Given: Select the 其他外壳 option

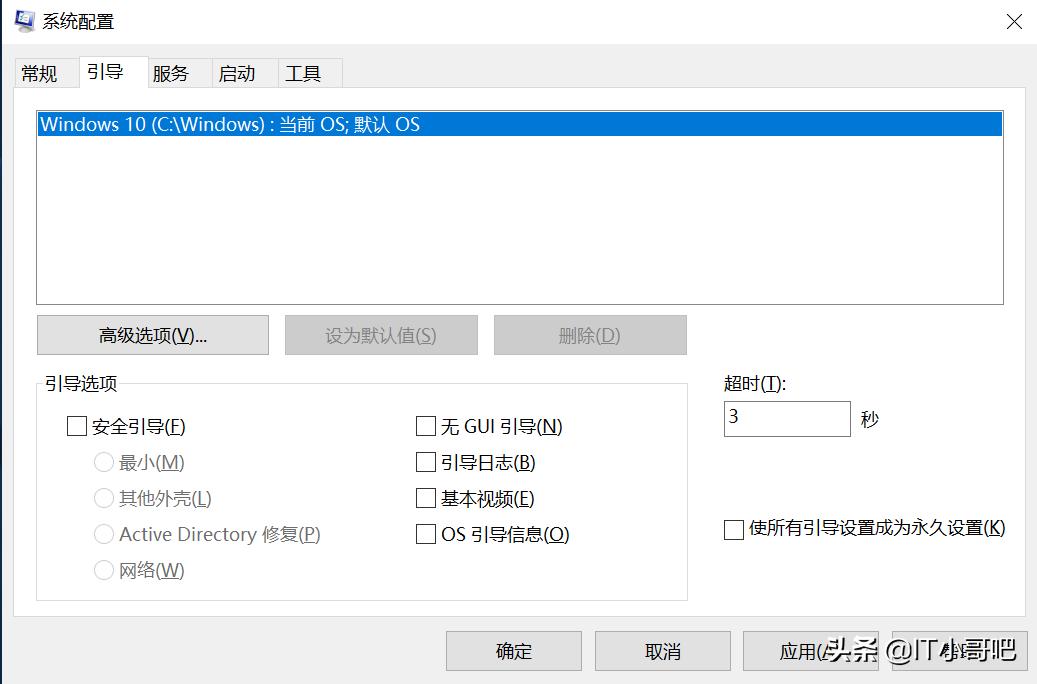Looking at the screenshot, I should click(104, 498).
